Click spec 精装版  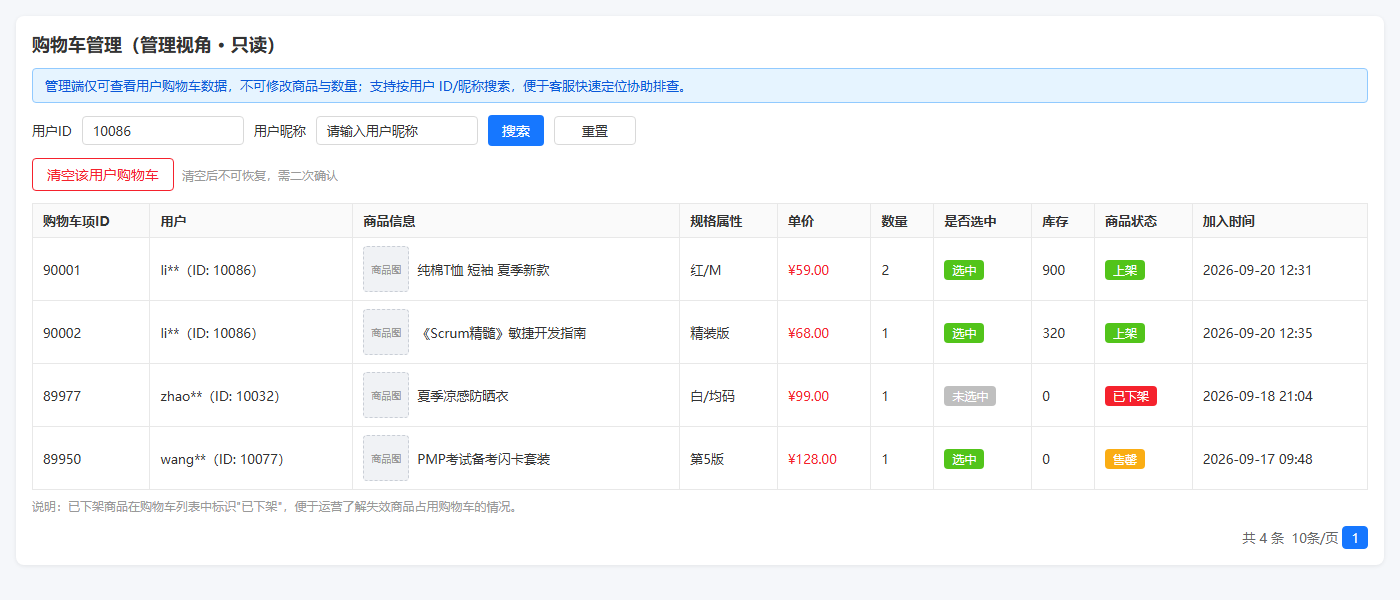pyautogui.click(x=710, y=333)
